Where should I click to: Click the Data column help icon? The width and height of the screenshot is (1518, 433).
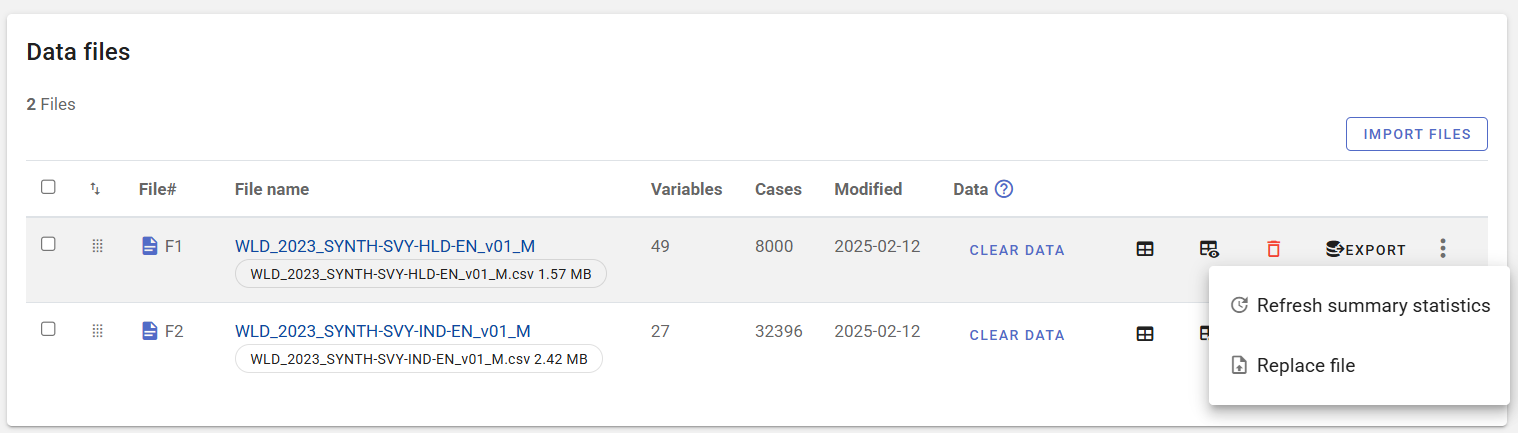(1004, 189)
